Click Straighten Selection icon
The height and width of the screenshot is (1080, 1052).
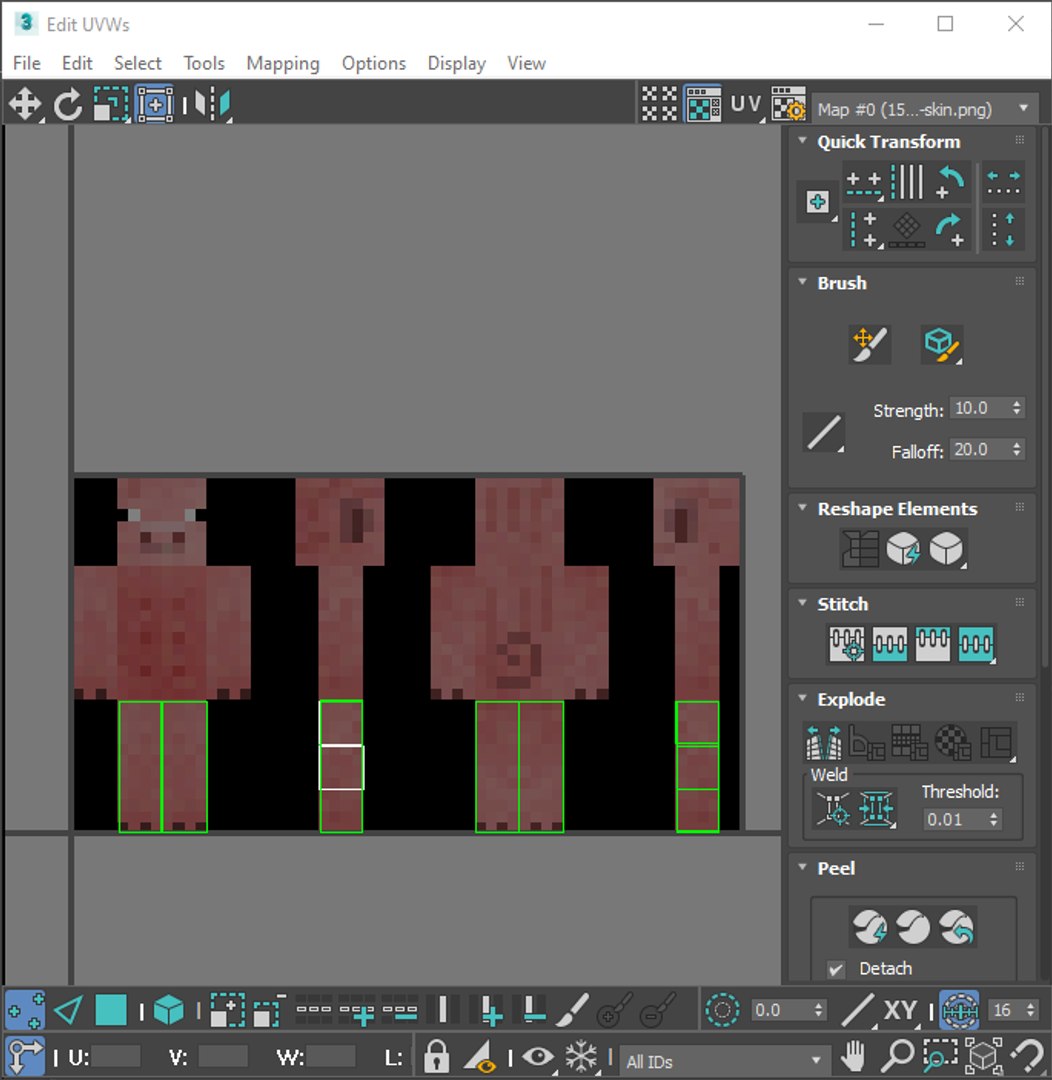click(860, 549)
